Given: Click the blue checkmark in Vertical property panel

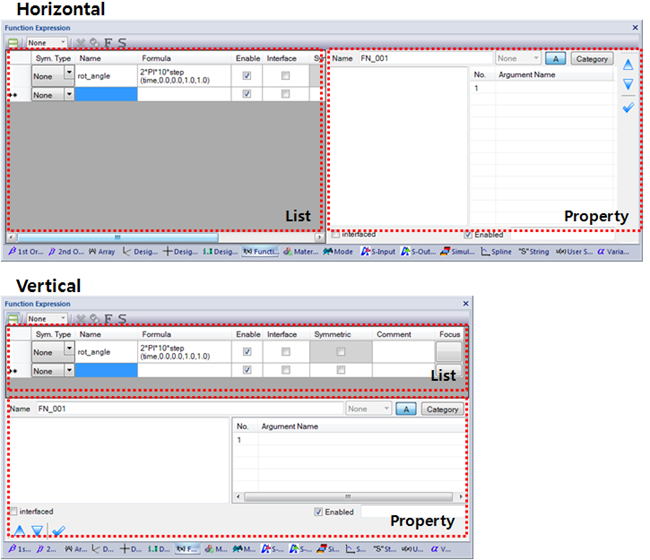Looking at the screenshot, I should tap(59, 530).
